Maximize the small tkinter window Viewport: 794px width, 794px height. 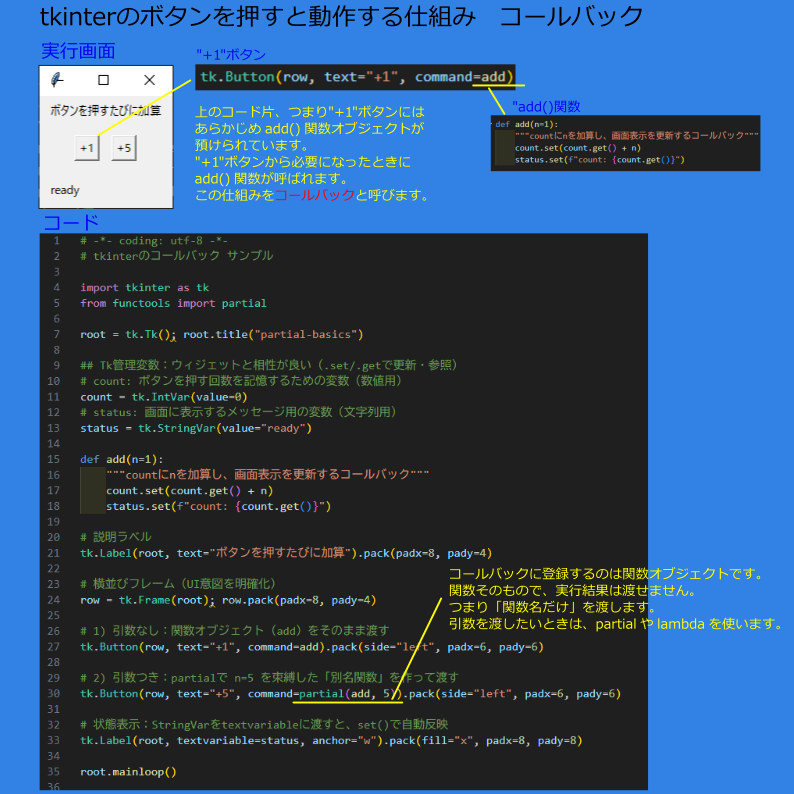pyautogui.click(x=103, y=80)
